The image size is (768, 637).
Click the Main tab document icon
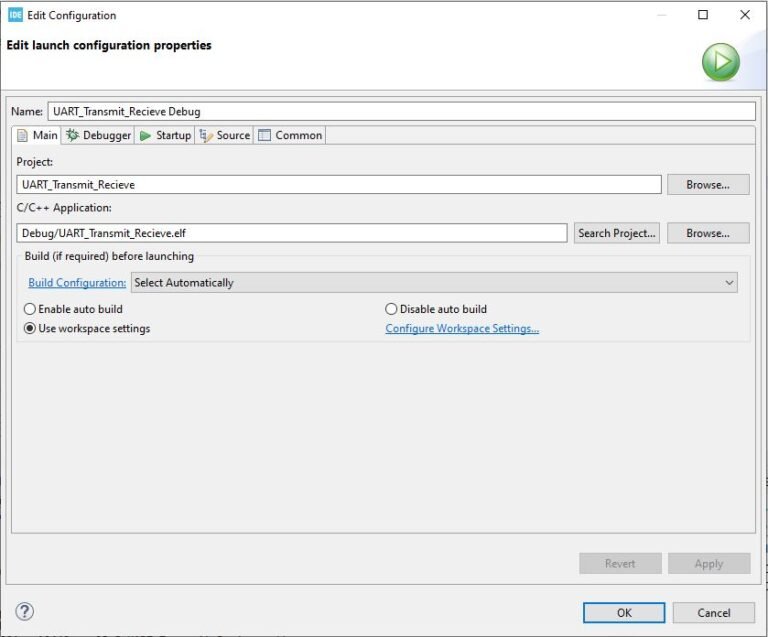pyautogui.click(x=22, y=135)
